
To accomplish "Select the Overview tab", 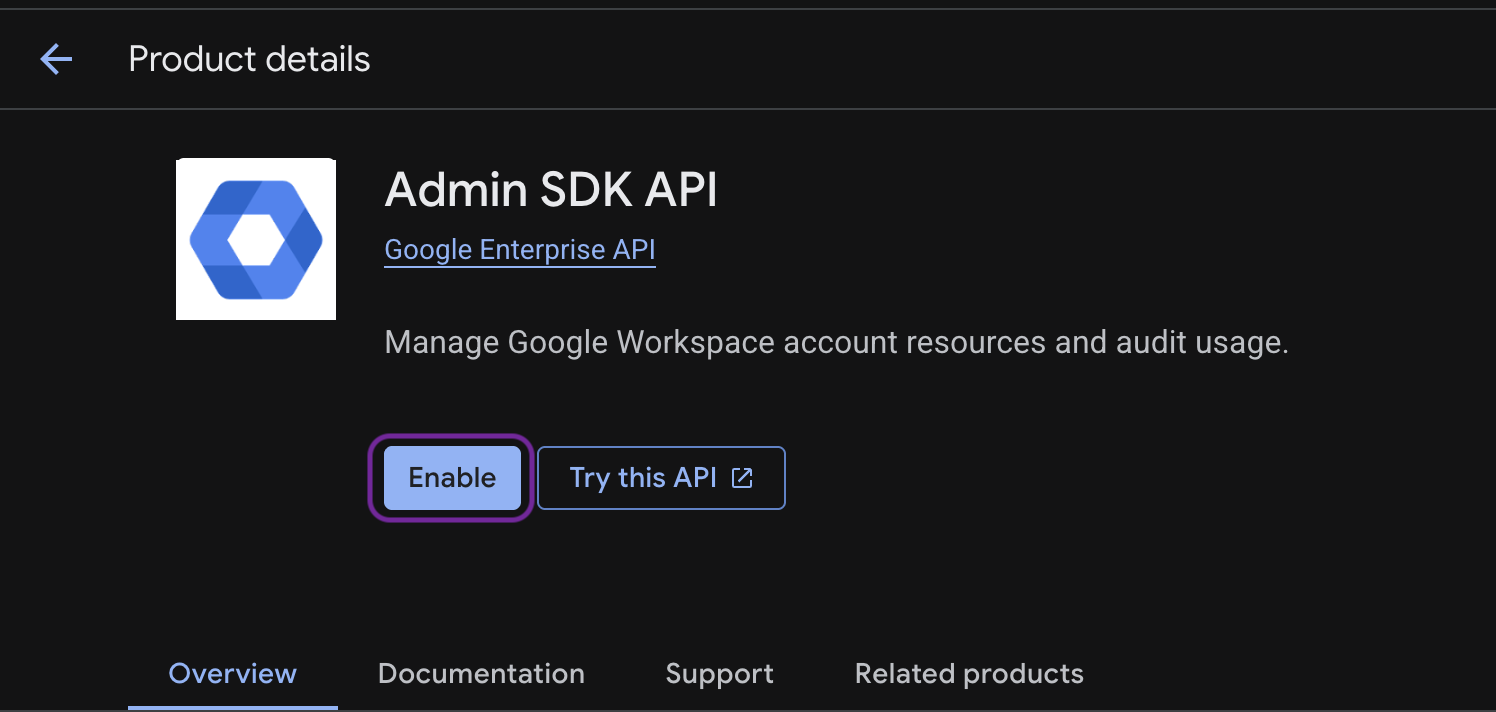I will (x=233, y=674).
